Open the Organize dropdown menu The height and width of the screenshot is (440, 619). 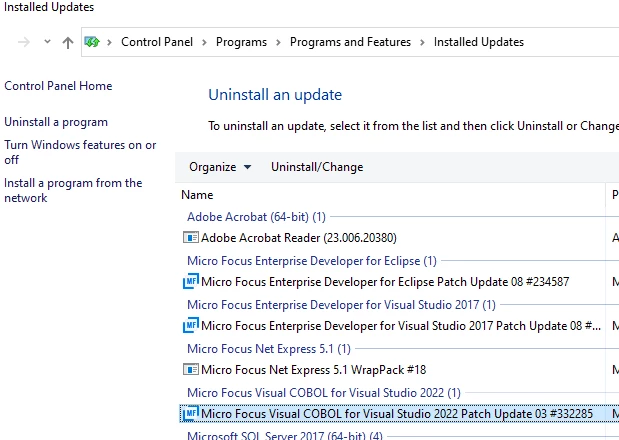[220, 167]
